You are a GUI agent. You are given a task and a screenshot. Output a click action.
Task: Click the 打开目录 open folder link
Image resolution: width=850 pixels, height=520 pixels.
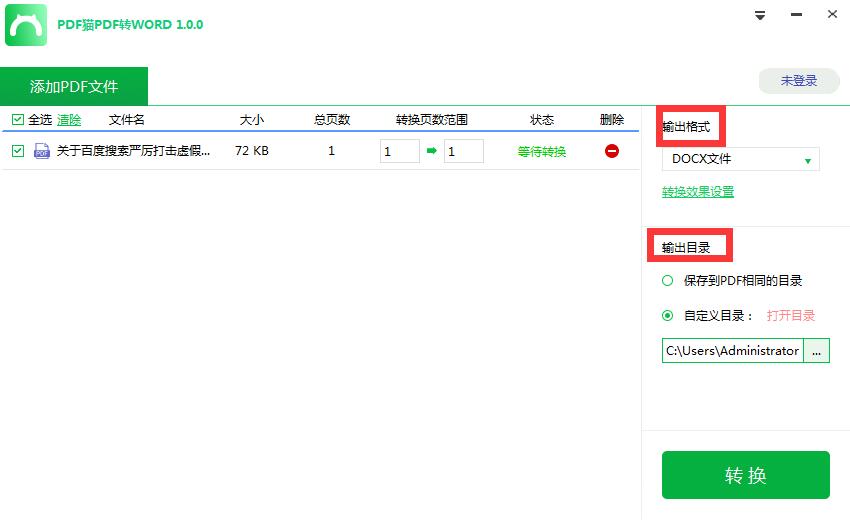point(790,316)
